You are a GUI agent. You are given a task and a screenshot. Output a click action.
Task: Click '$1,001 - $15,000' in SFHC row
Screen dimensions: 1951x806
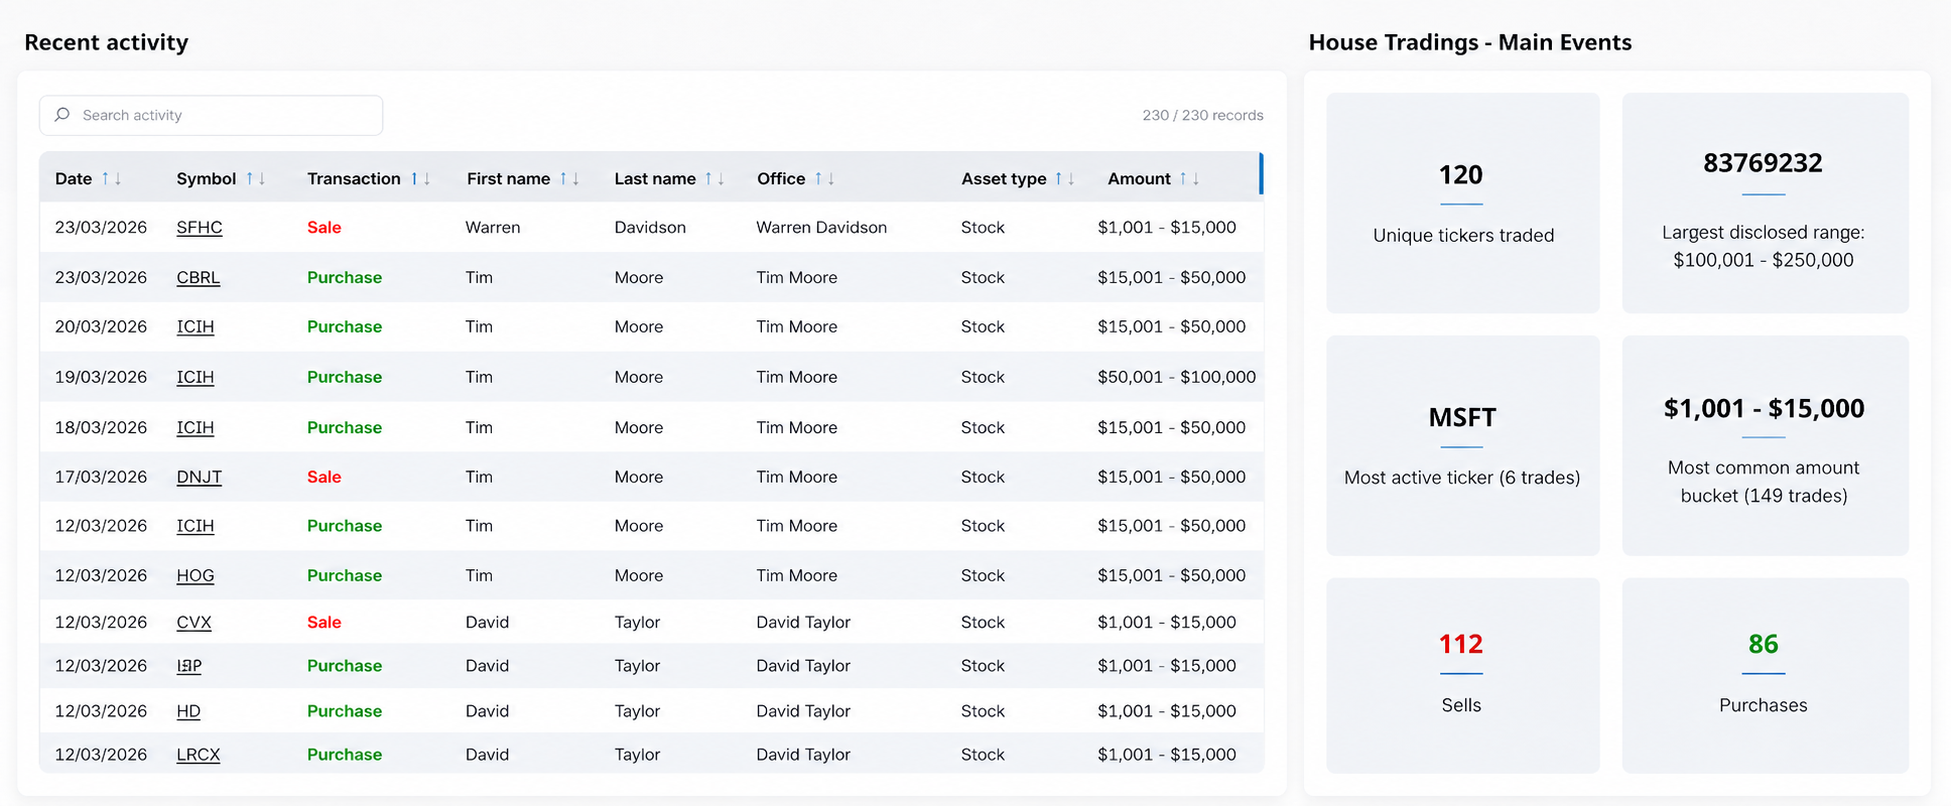(x=1167, y=227)
